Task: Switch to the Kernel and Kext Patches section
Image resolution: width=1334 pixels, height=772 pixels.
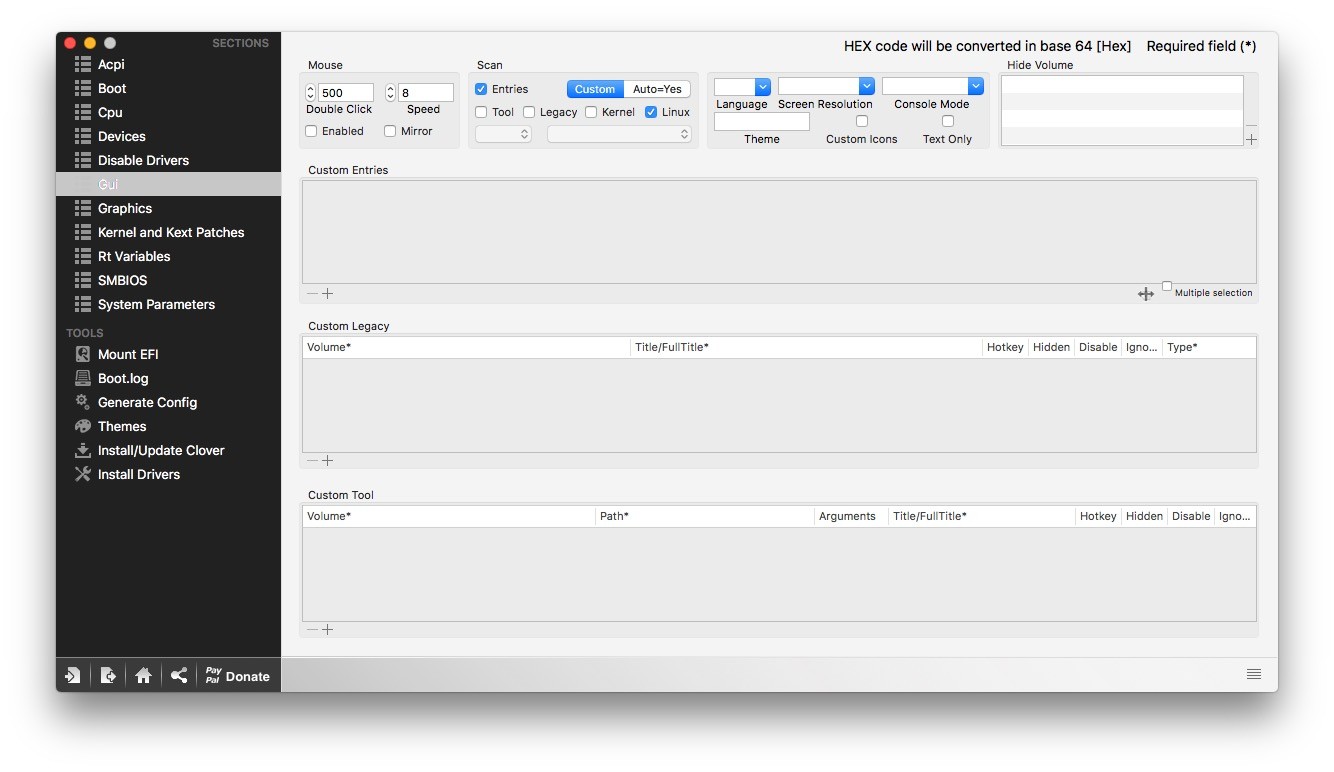Action: (170, 232)
